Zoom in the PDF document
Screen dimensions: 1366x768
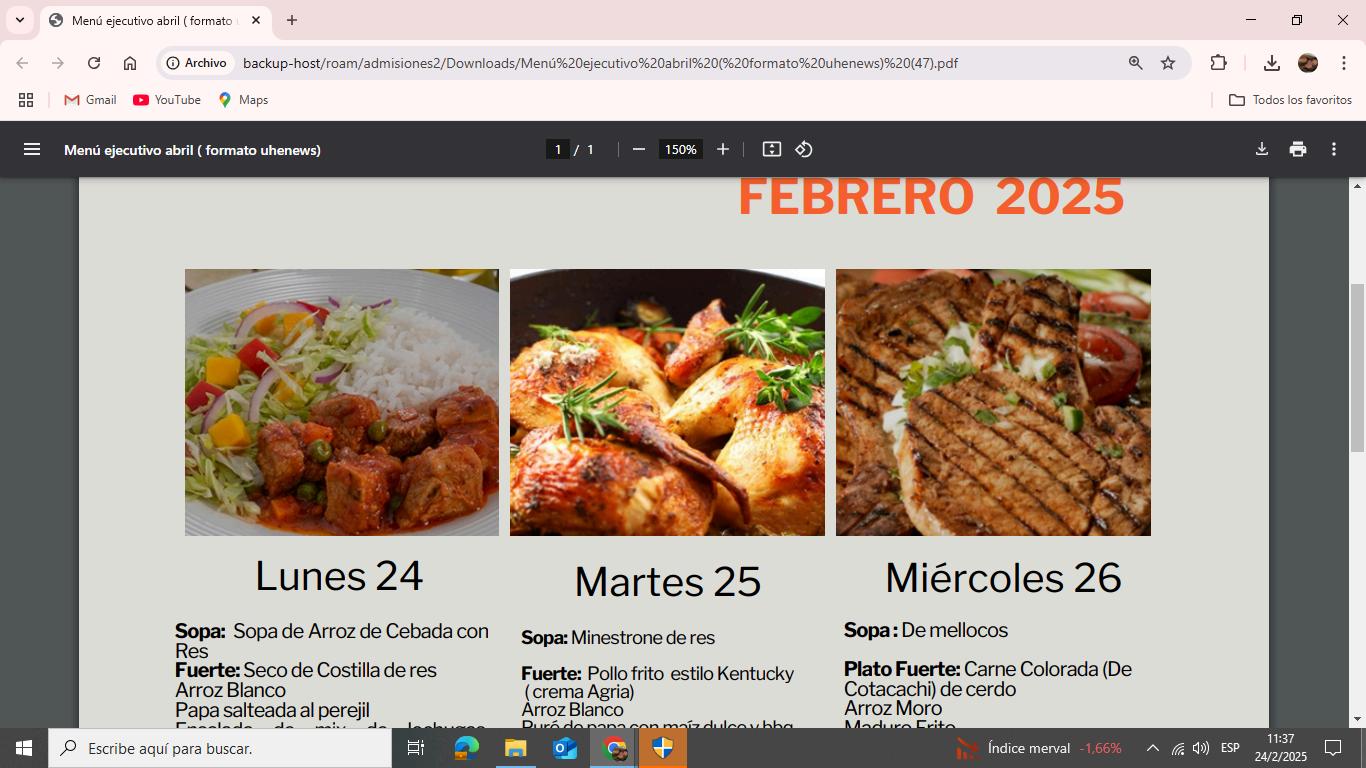723,149
